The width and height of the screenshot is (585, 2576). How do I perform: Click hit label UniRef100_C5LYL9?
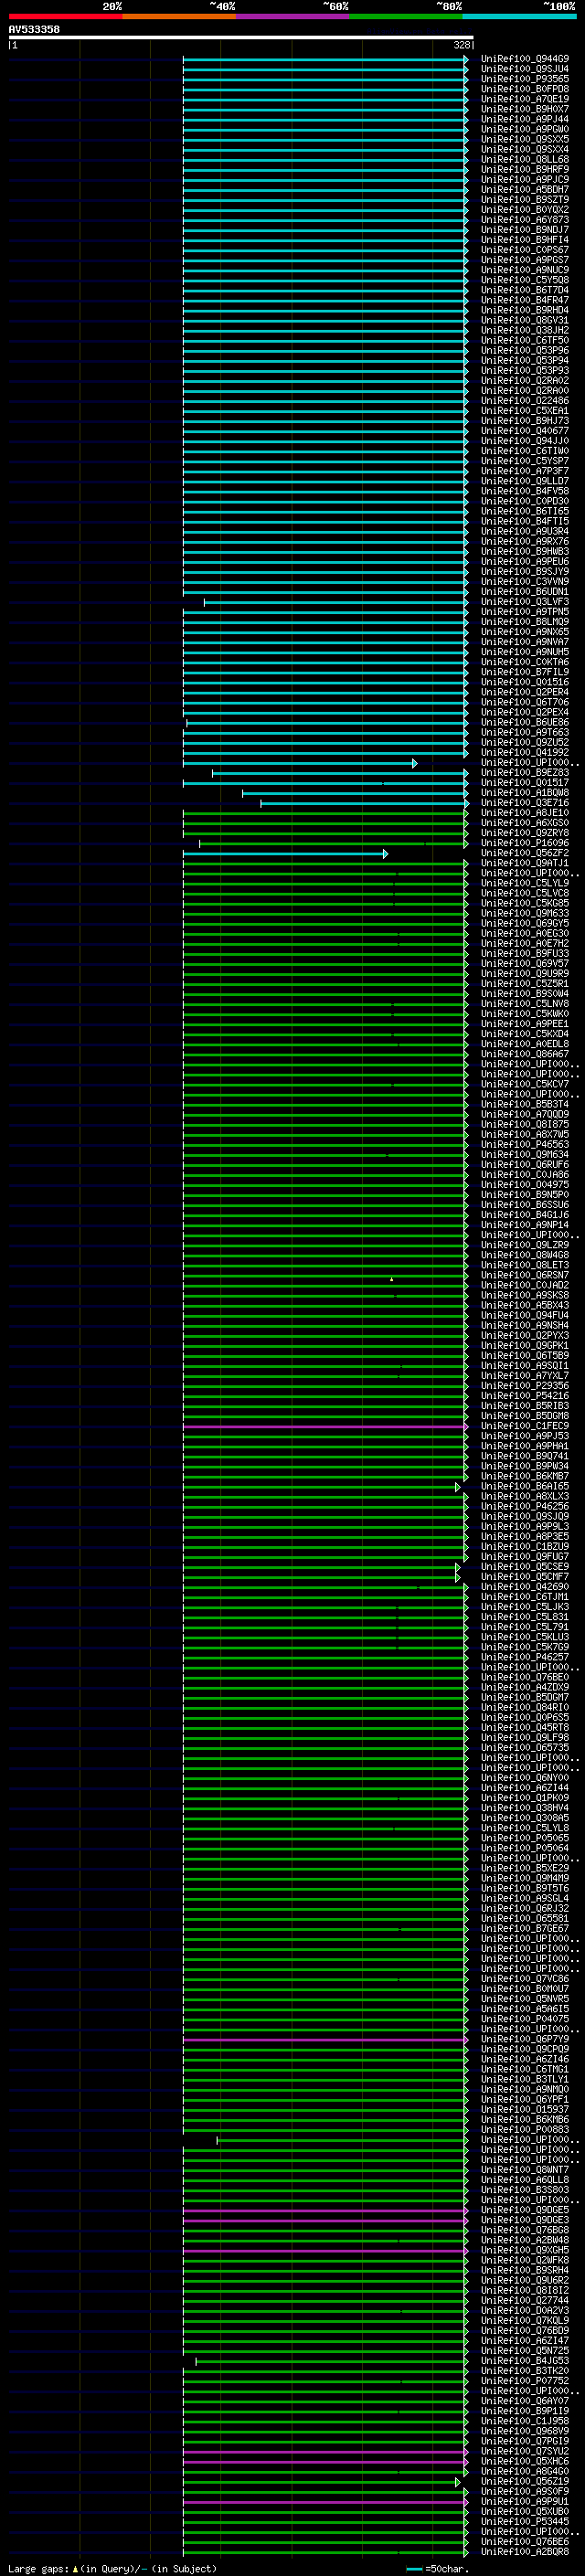tap(525, 883)
